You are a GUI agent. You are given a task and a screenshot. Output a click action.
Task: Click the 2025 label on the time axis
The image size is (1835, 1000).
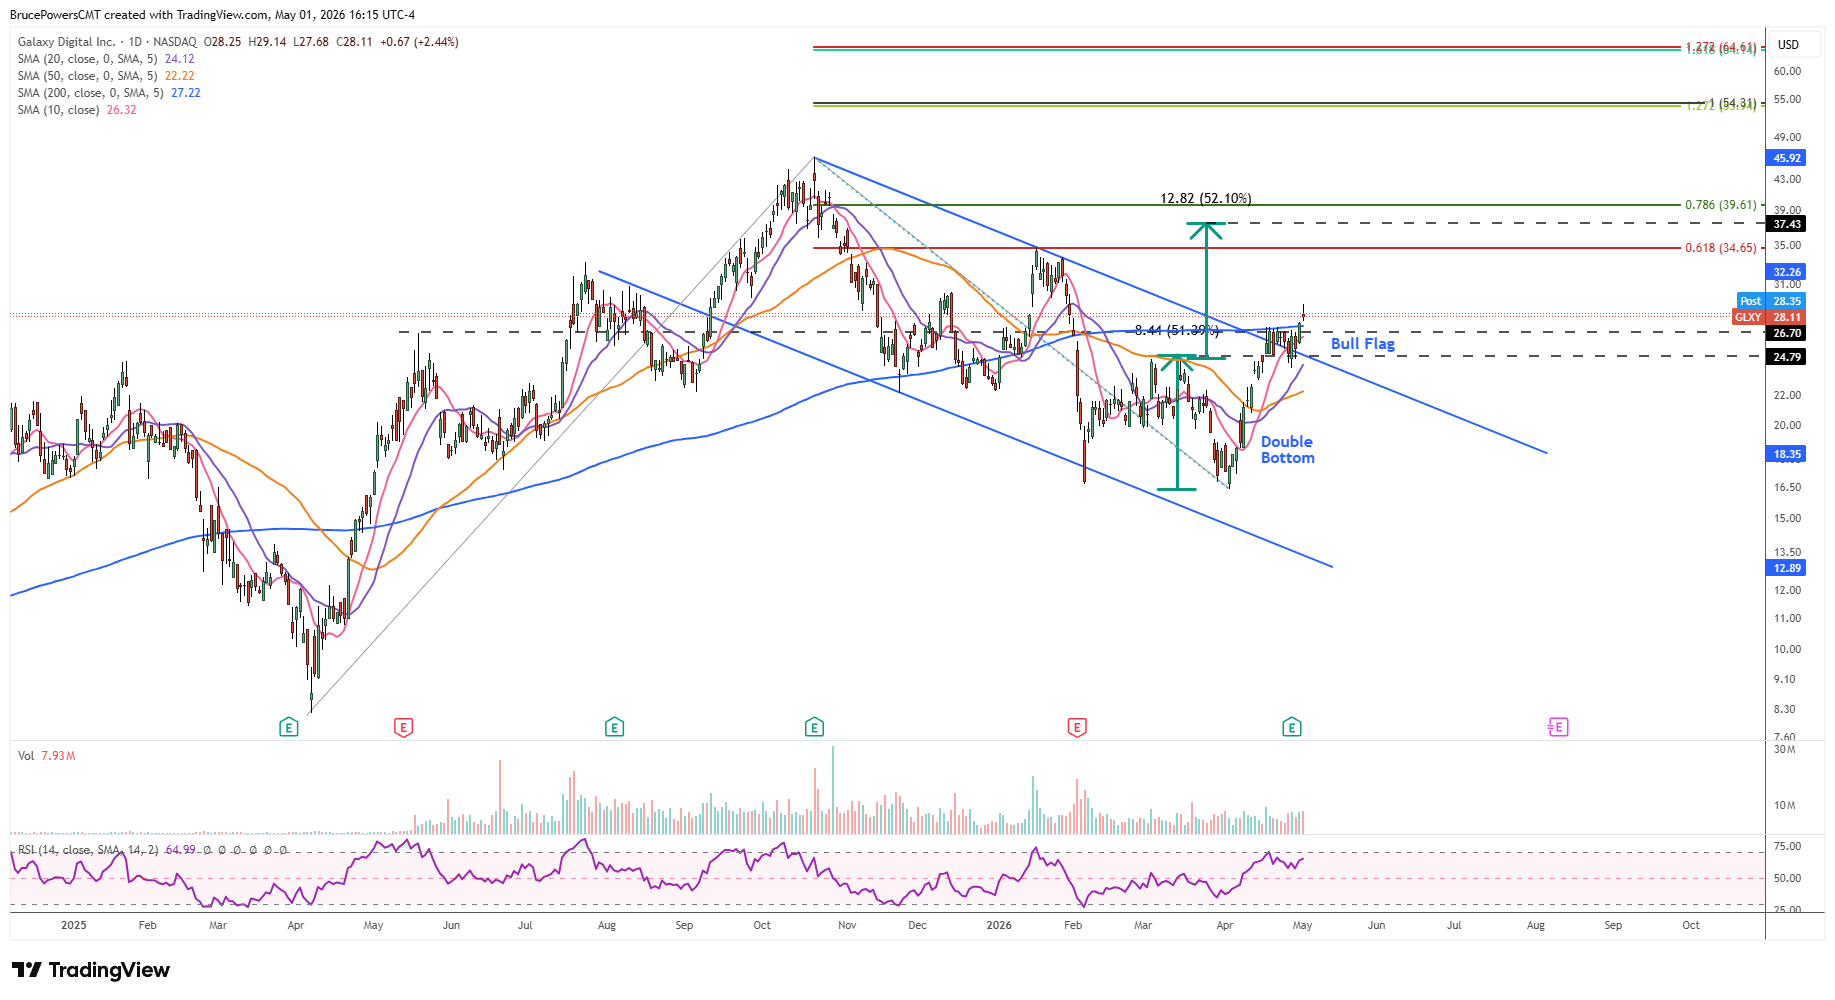pyautogui.click(x=74, y=925)
